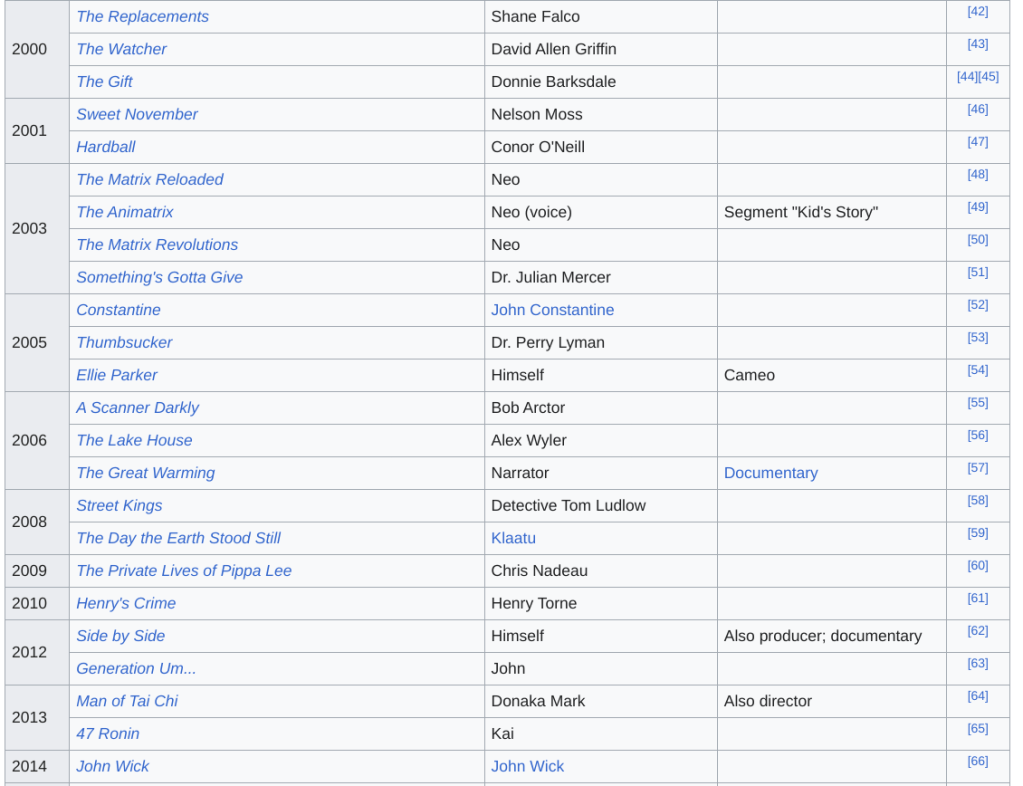
Task: Click the Man of Tai Chi link
Action: pos(127,701)
